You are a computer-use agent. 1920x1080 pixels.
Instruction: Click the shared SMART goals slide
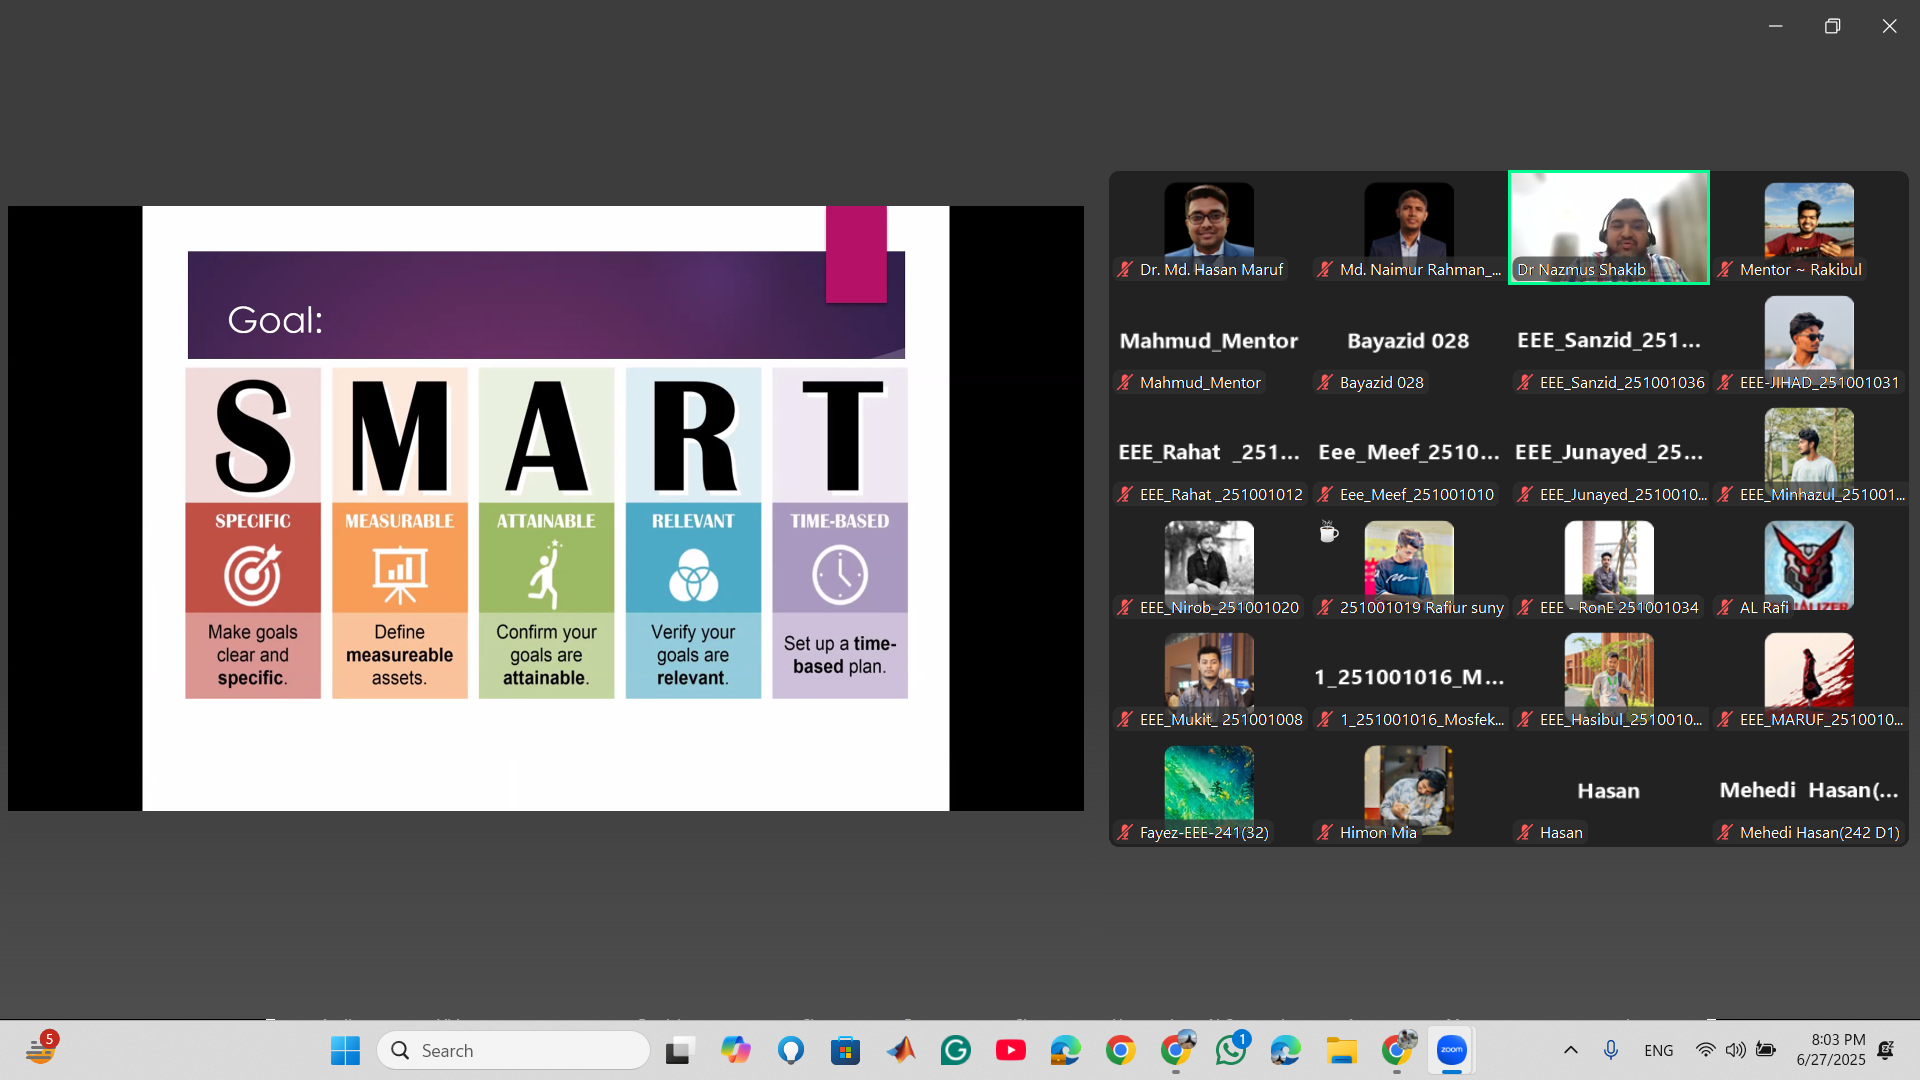[545, 508]
